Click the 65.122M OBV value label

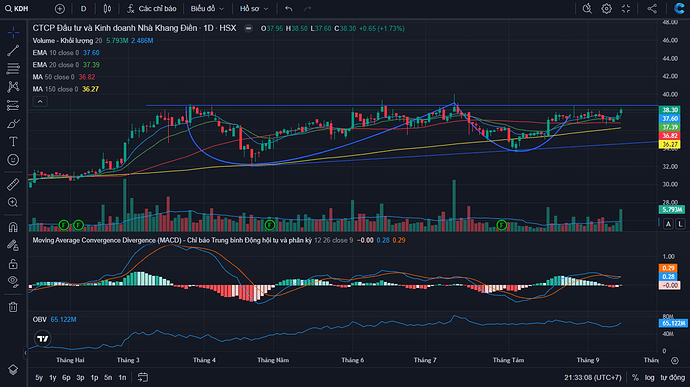tap(673, 323)
